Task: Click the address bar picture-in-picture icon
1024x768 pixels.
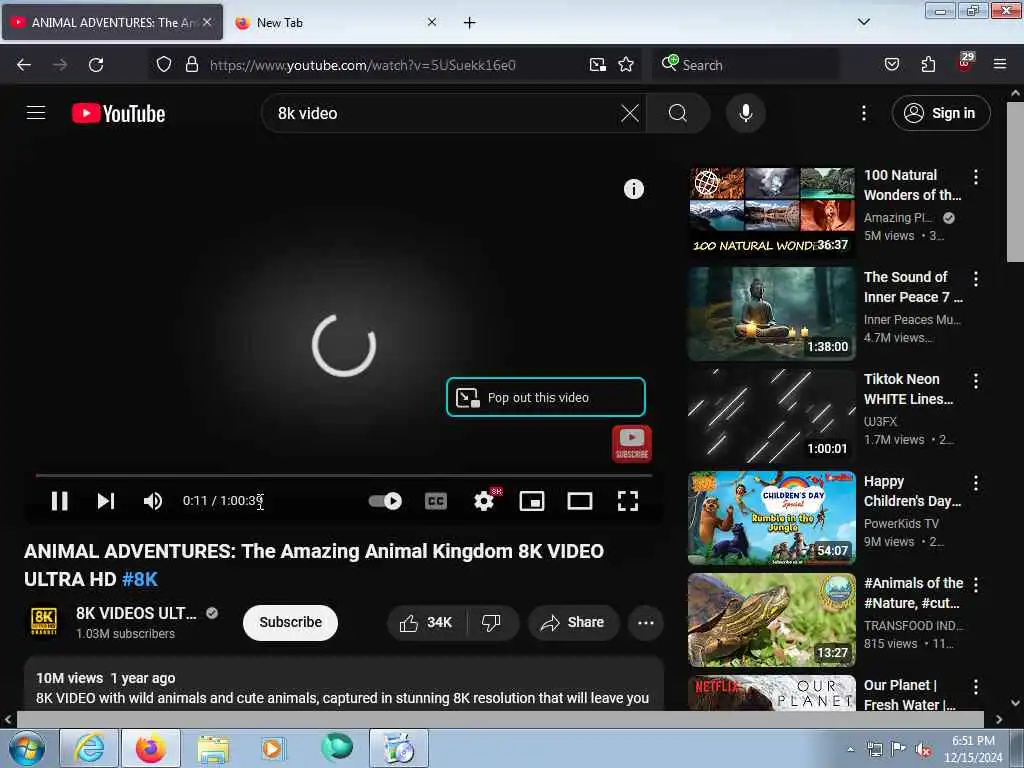Action: pyautogui.click(x=598, y=65)
